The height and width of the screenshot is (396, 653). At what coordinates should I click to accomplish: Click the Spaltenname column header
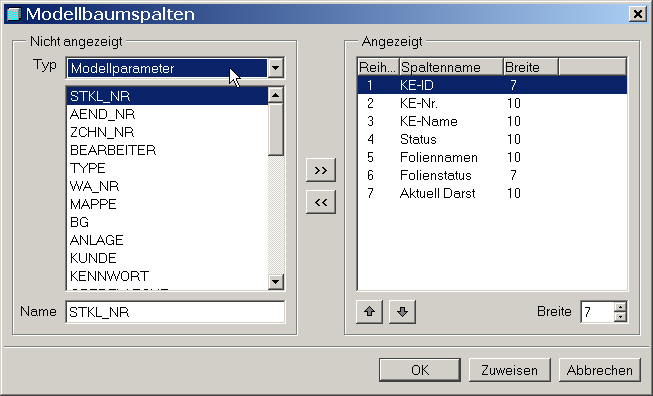(x=451, y=67)
